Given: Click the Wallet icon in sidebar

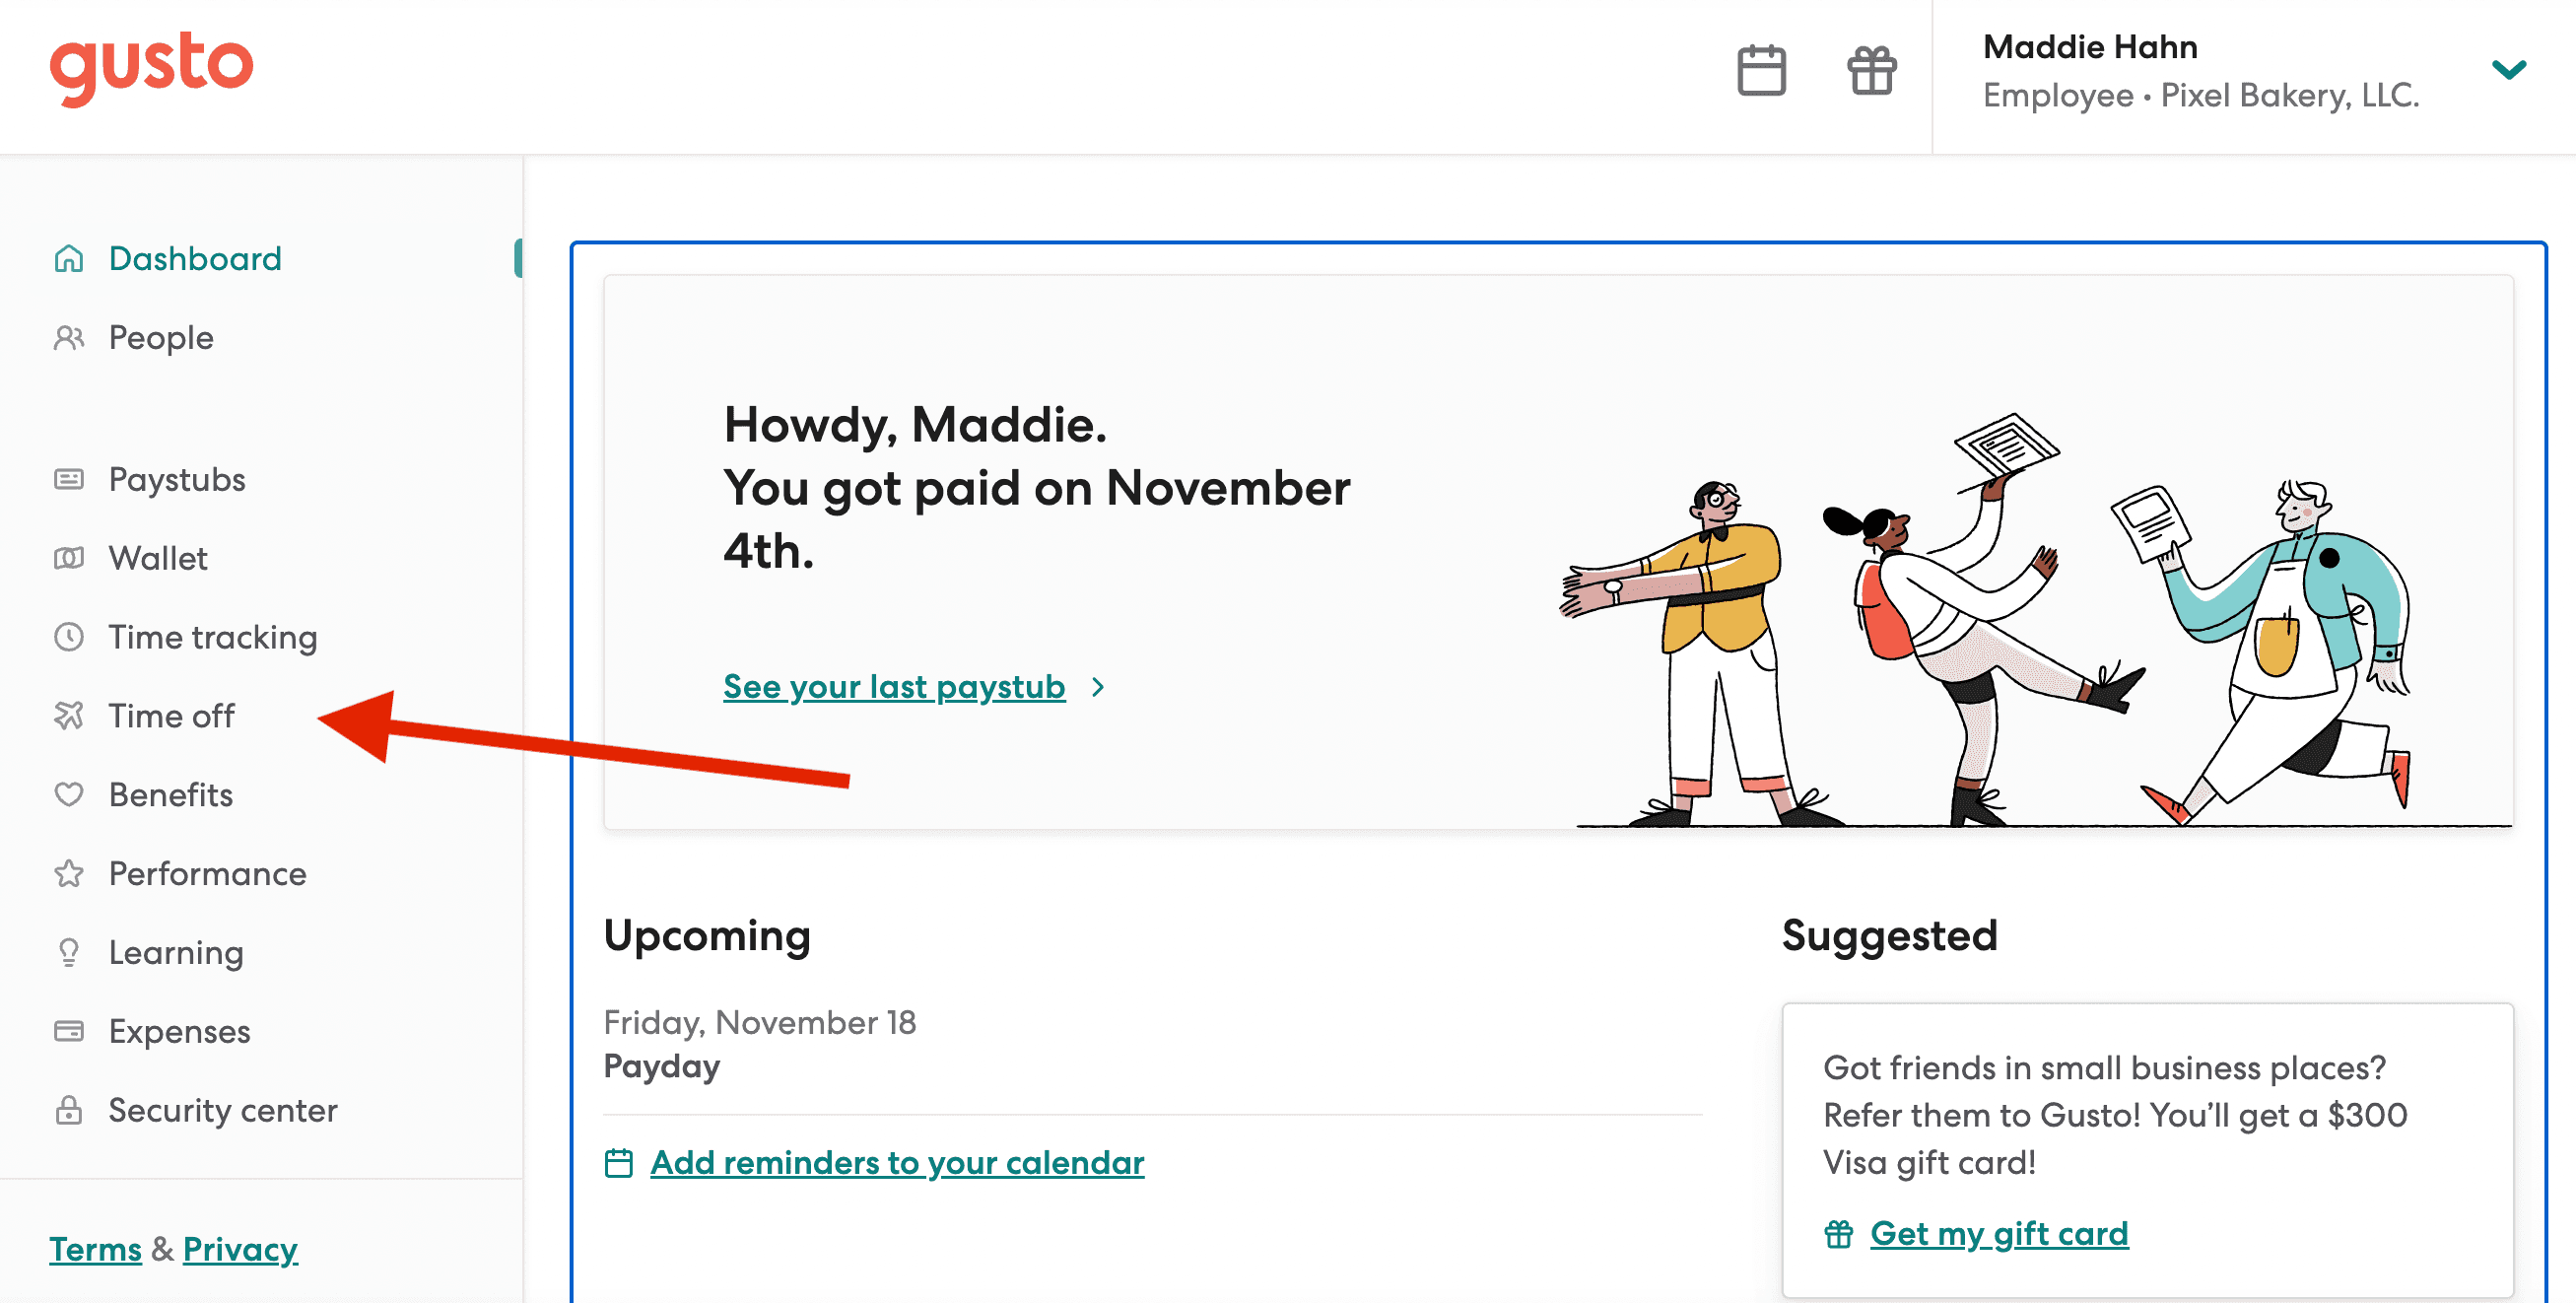Looking at the screenshot, I should point(69,558).
